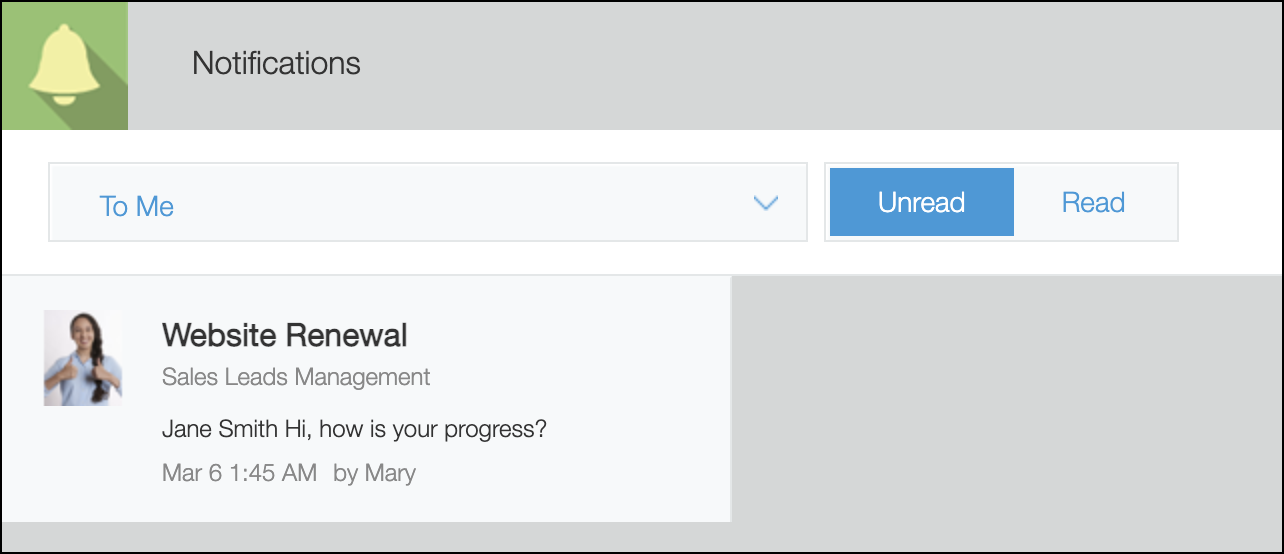
Task: Click the gray strip below the notification card
Action: (x=400, y=537)
